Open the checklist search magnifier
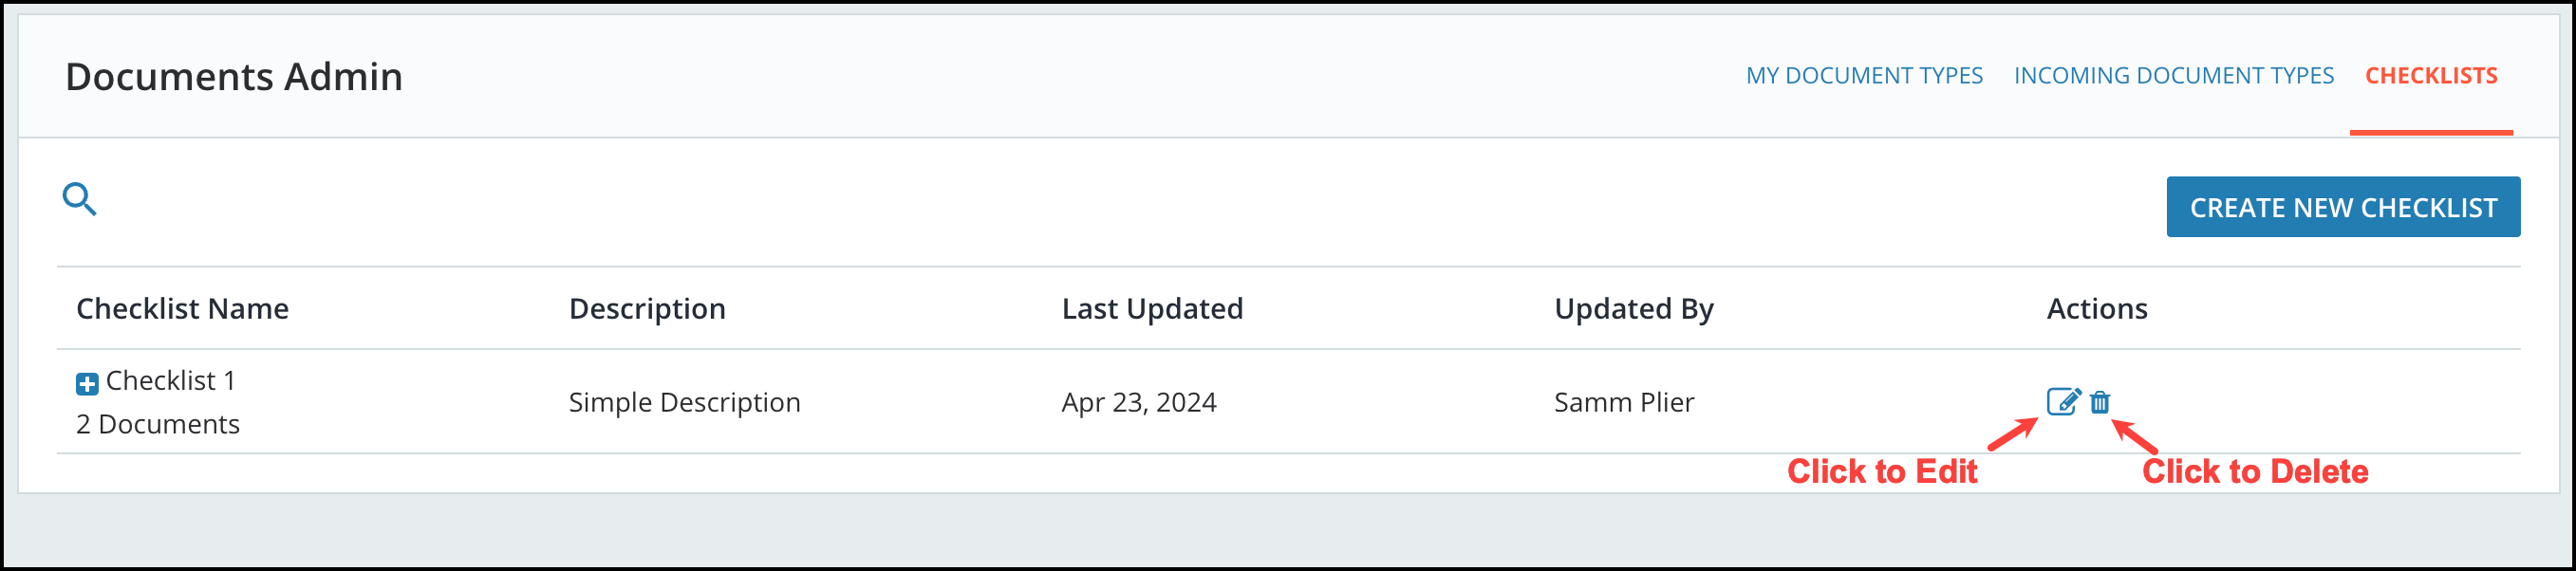 (x=79, y=199)
